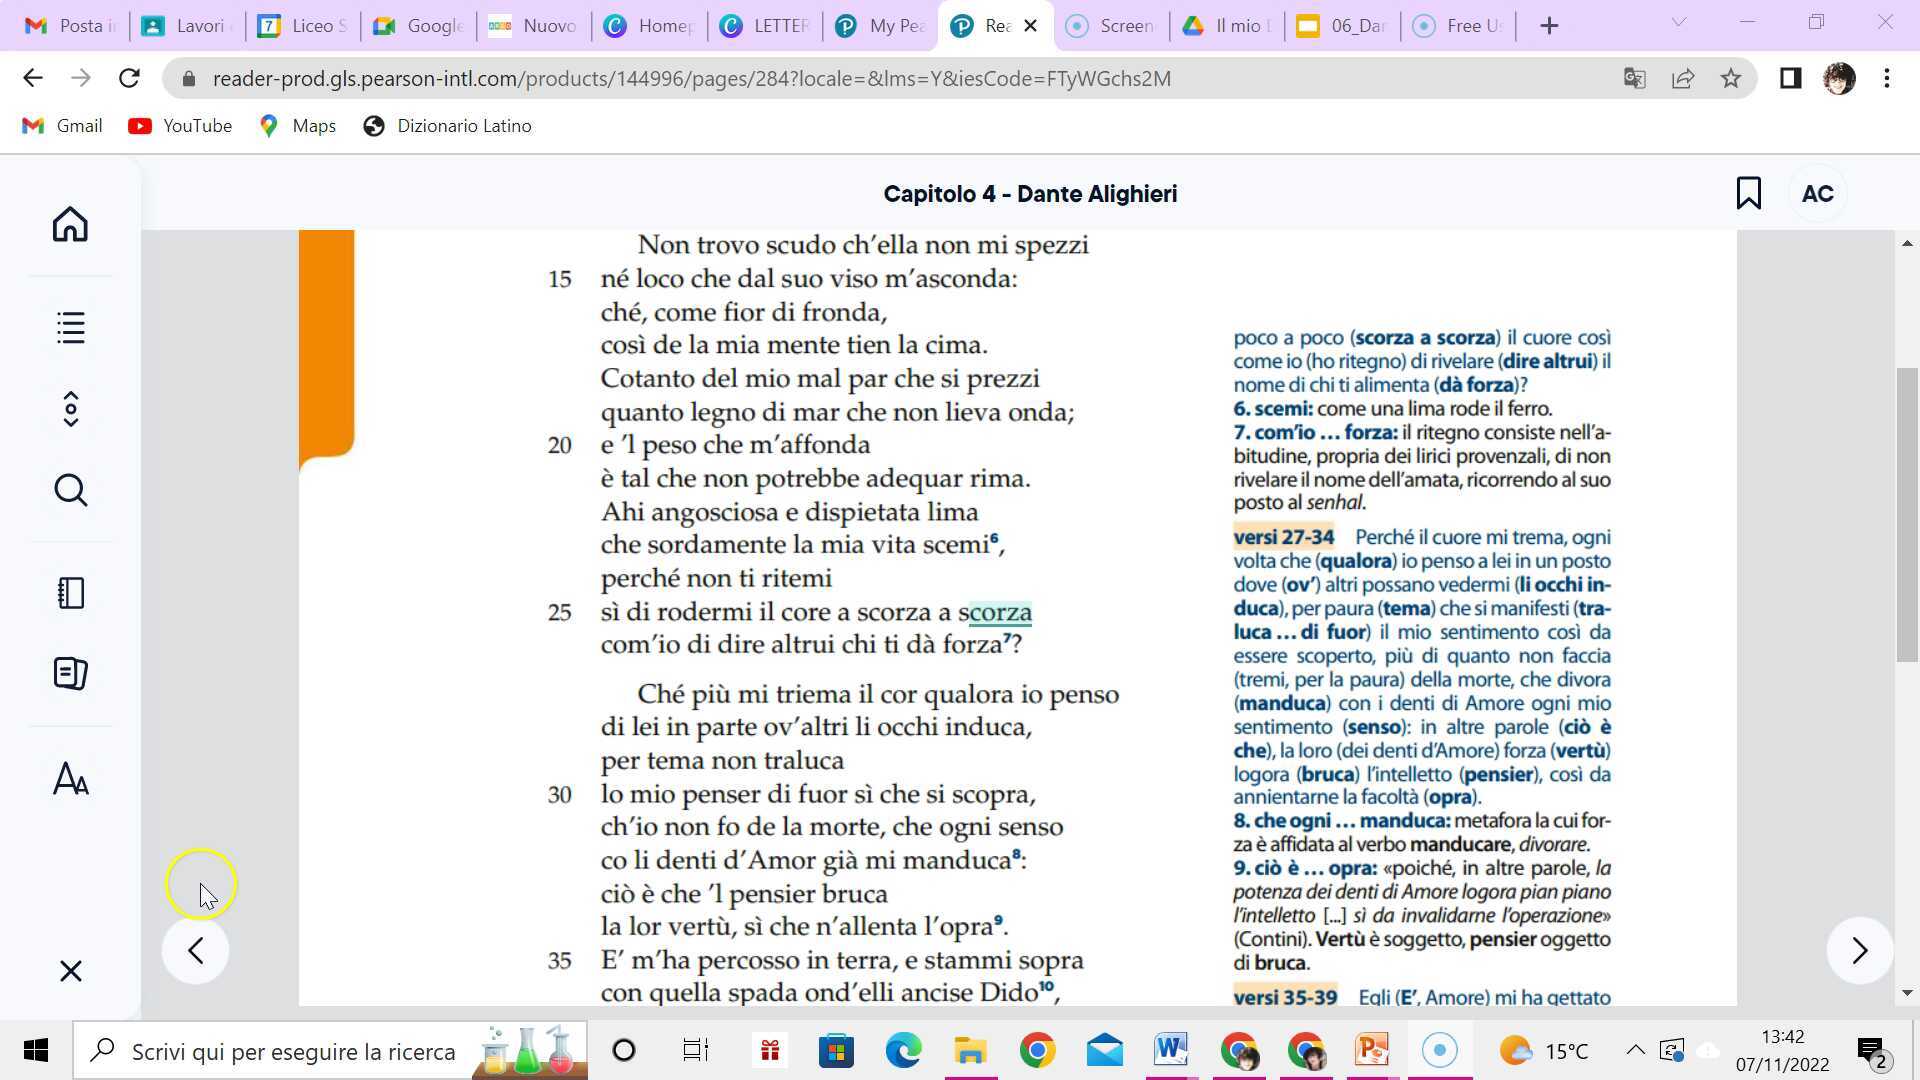This screenshot has height=1080, width=1920.
Task: Switch to the Lavori tab
Action: [187, 26]
